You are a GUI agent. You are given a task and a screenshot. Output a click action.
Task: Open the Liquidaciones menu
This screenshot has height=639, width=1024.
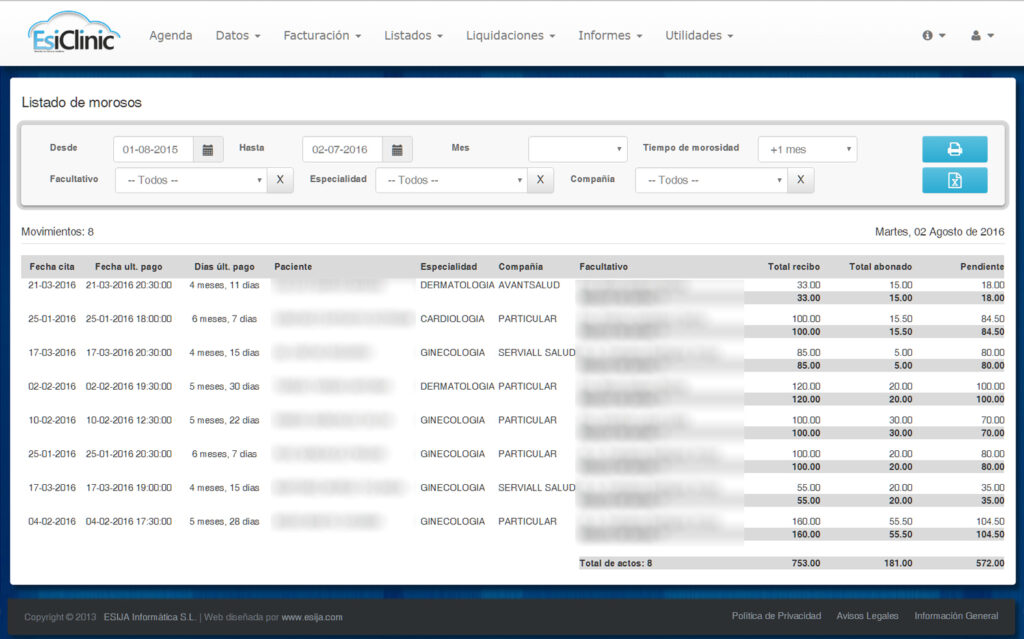pos(510,35)
